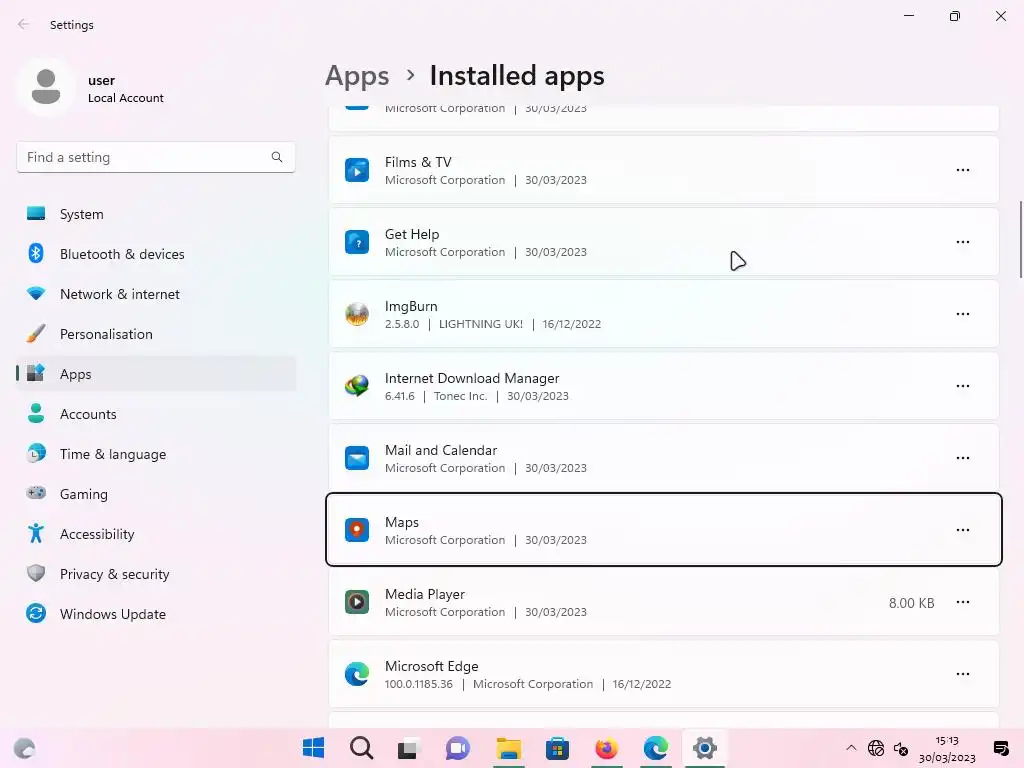Click the Privacy shield icon in sidebar
Image resolution: width=1024 pixels, height=768 pixels.
pyautogui.click(x=36, y=573)
